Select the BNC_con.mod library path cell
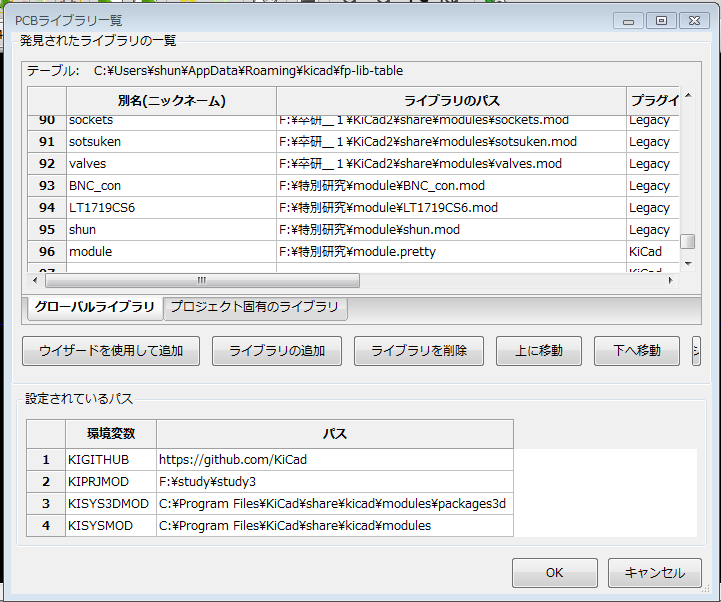 (x=452, y=186)
